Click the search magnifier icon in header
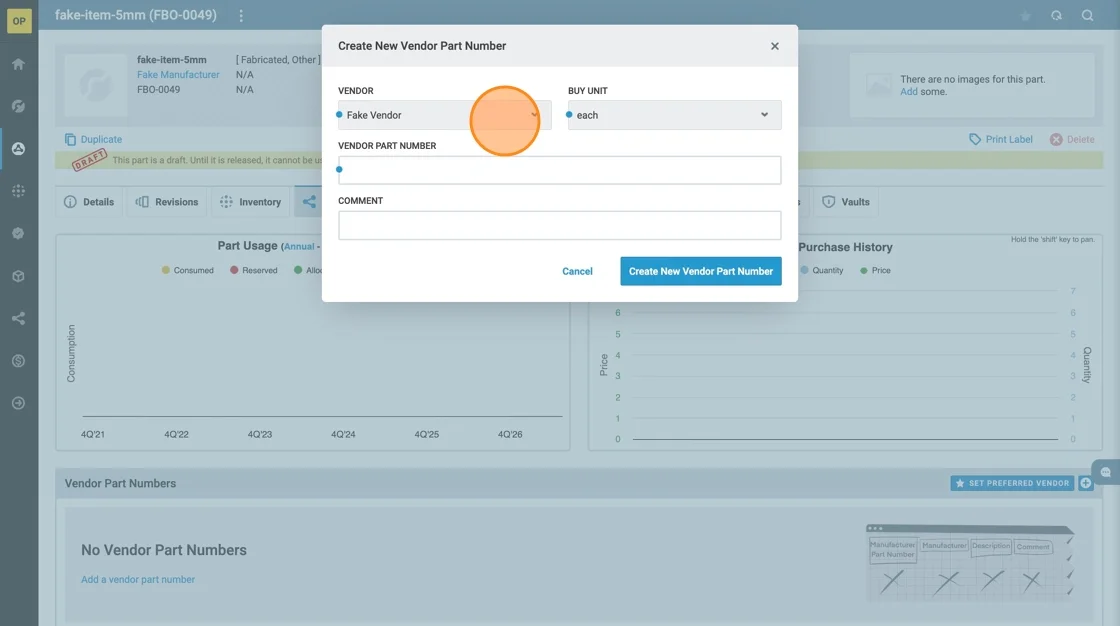The width and height of the screenshot is (1120, 626). point(1087,16)
